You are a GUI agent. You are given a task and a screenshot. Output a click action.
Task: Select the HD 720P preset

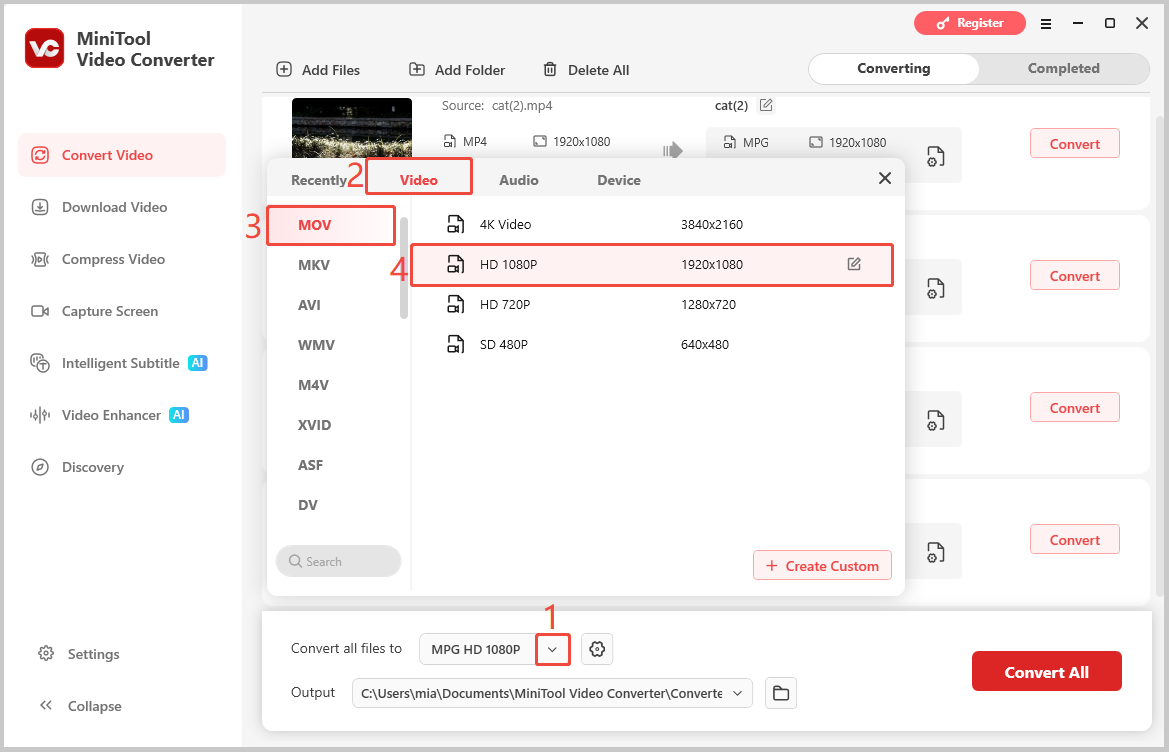coord(652,305)
